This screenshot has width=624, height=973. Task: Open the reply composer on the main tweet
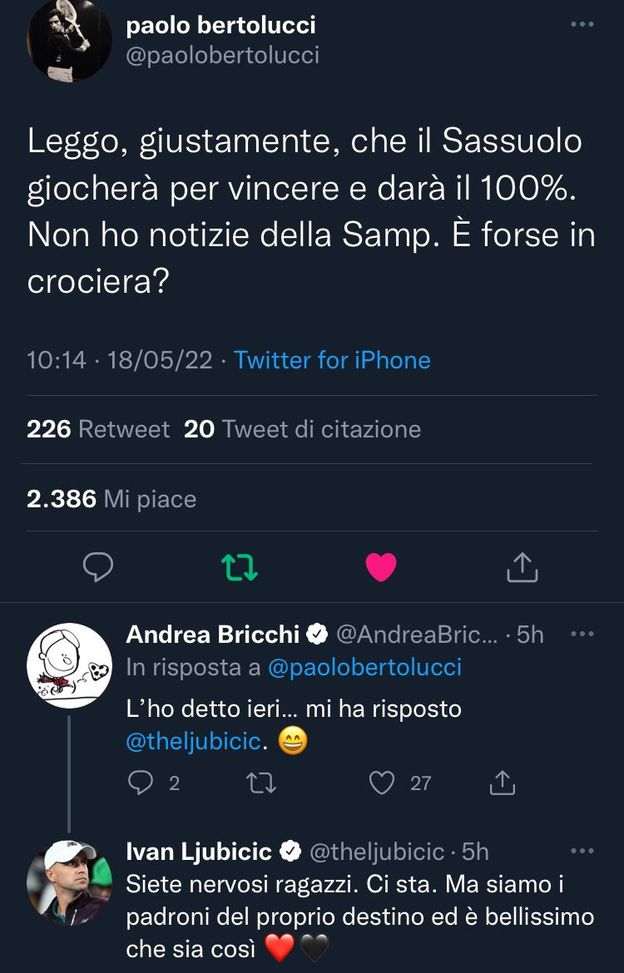point(97,567)
